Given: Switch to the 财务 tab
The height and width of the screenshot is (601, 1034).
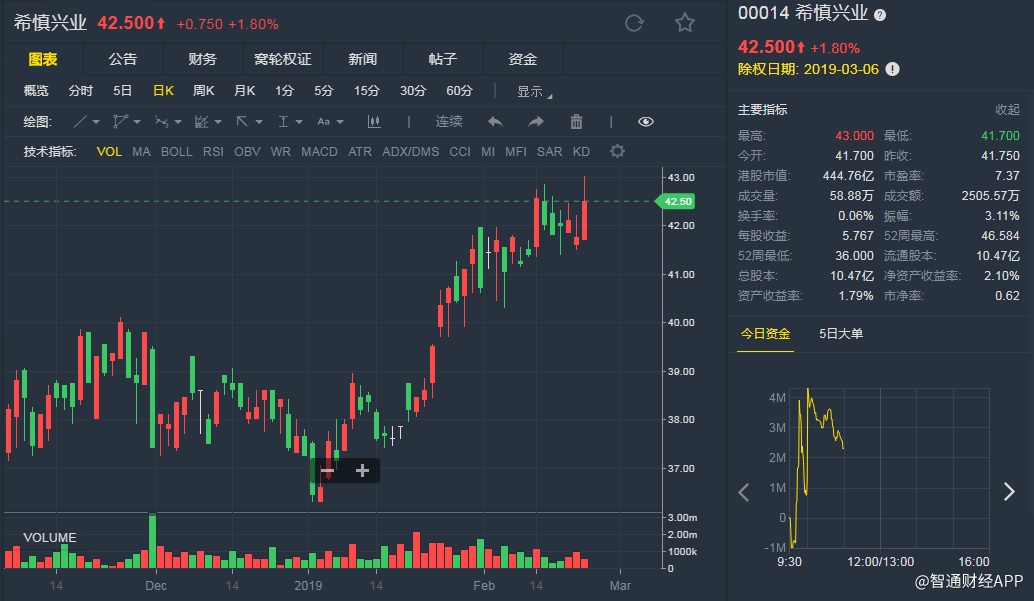Looking at the screenshot, I should point(202,60).
